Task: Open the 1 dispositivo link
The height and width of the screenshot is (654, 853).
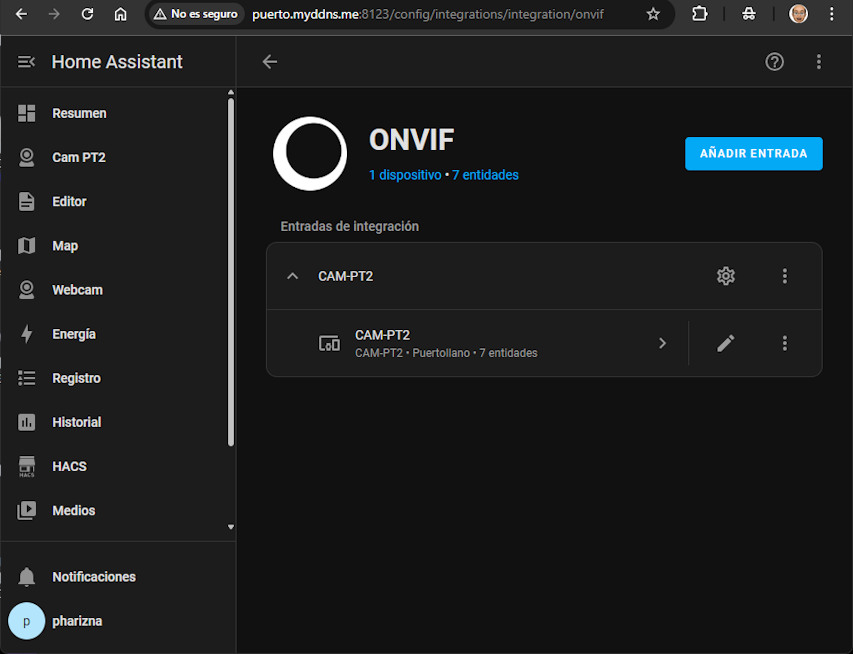Action: 405,175
